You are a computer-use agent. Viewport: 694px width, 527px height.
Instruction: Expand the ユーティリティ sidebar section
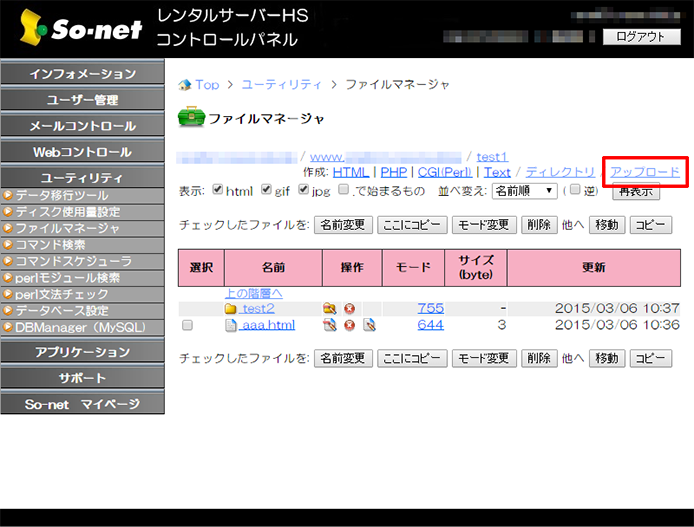82,177
